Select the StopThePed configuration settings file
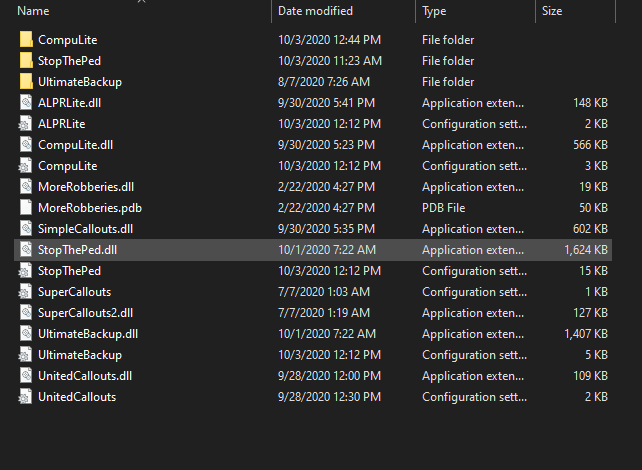Screen dimensions: 642x470 click(x=69, y=271)
